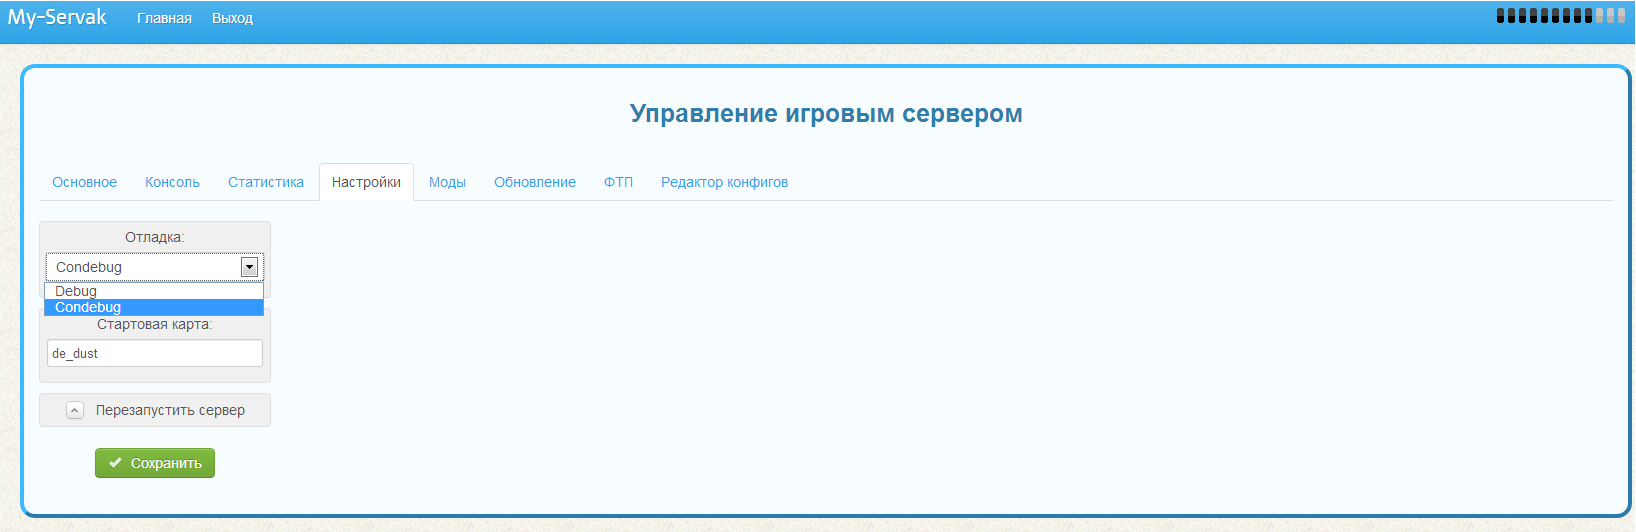The height and width of the screenshot is (532, 1636).
Task: Choose Debug option in dropdown list
Action: (154, 291)
